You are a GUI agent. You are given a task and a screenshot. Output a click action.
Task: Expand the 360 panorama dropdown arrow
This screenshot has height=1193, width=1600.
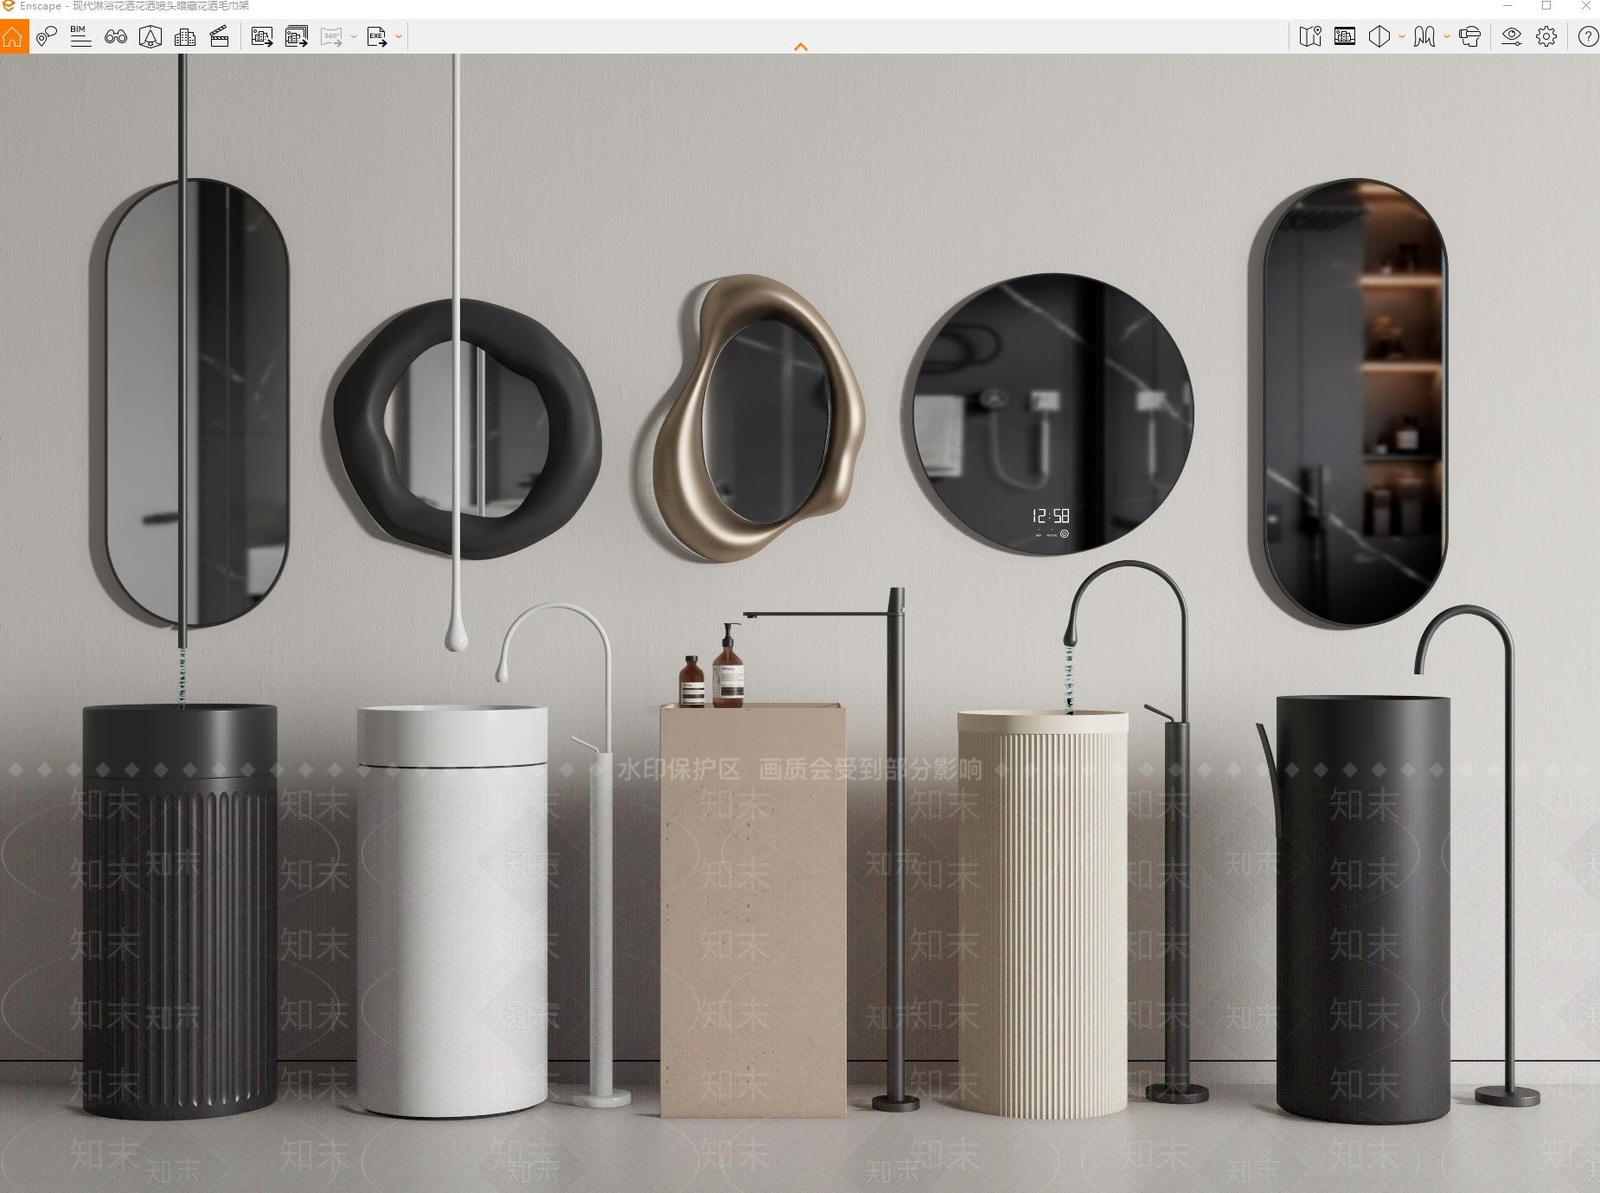354,37
